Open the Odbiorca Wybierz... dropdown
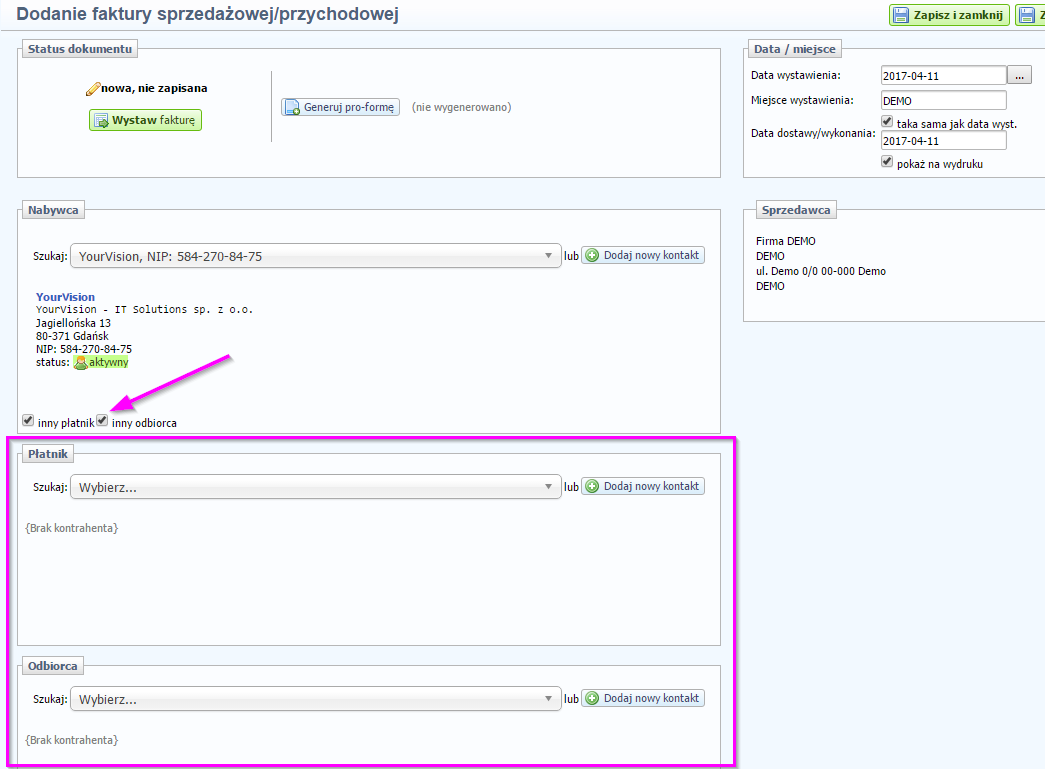This screenshot has width=1045, height=769. (314, 699)
